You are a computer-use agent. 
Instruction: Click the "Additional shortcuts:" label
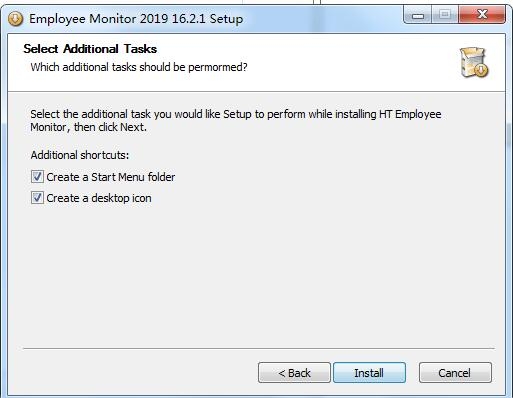coord(80,155)
